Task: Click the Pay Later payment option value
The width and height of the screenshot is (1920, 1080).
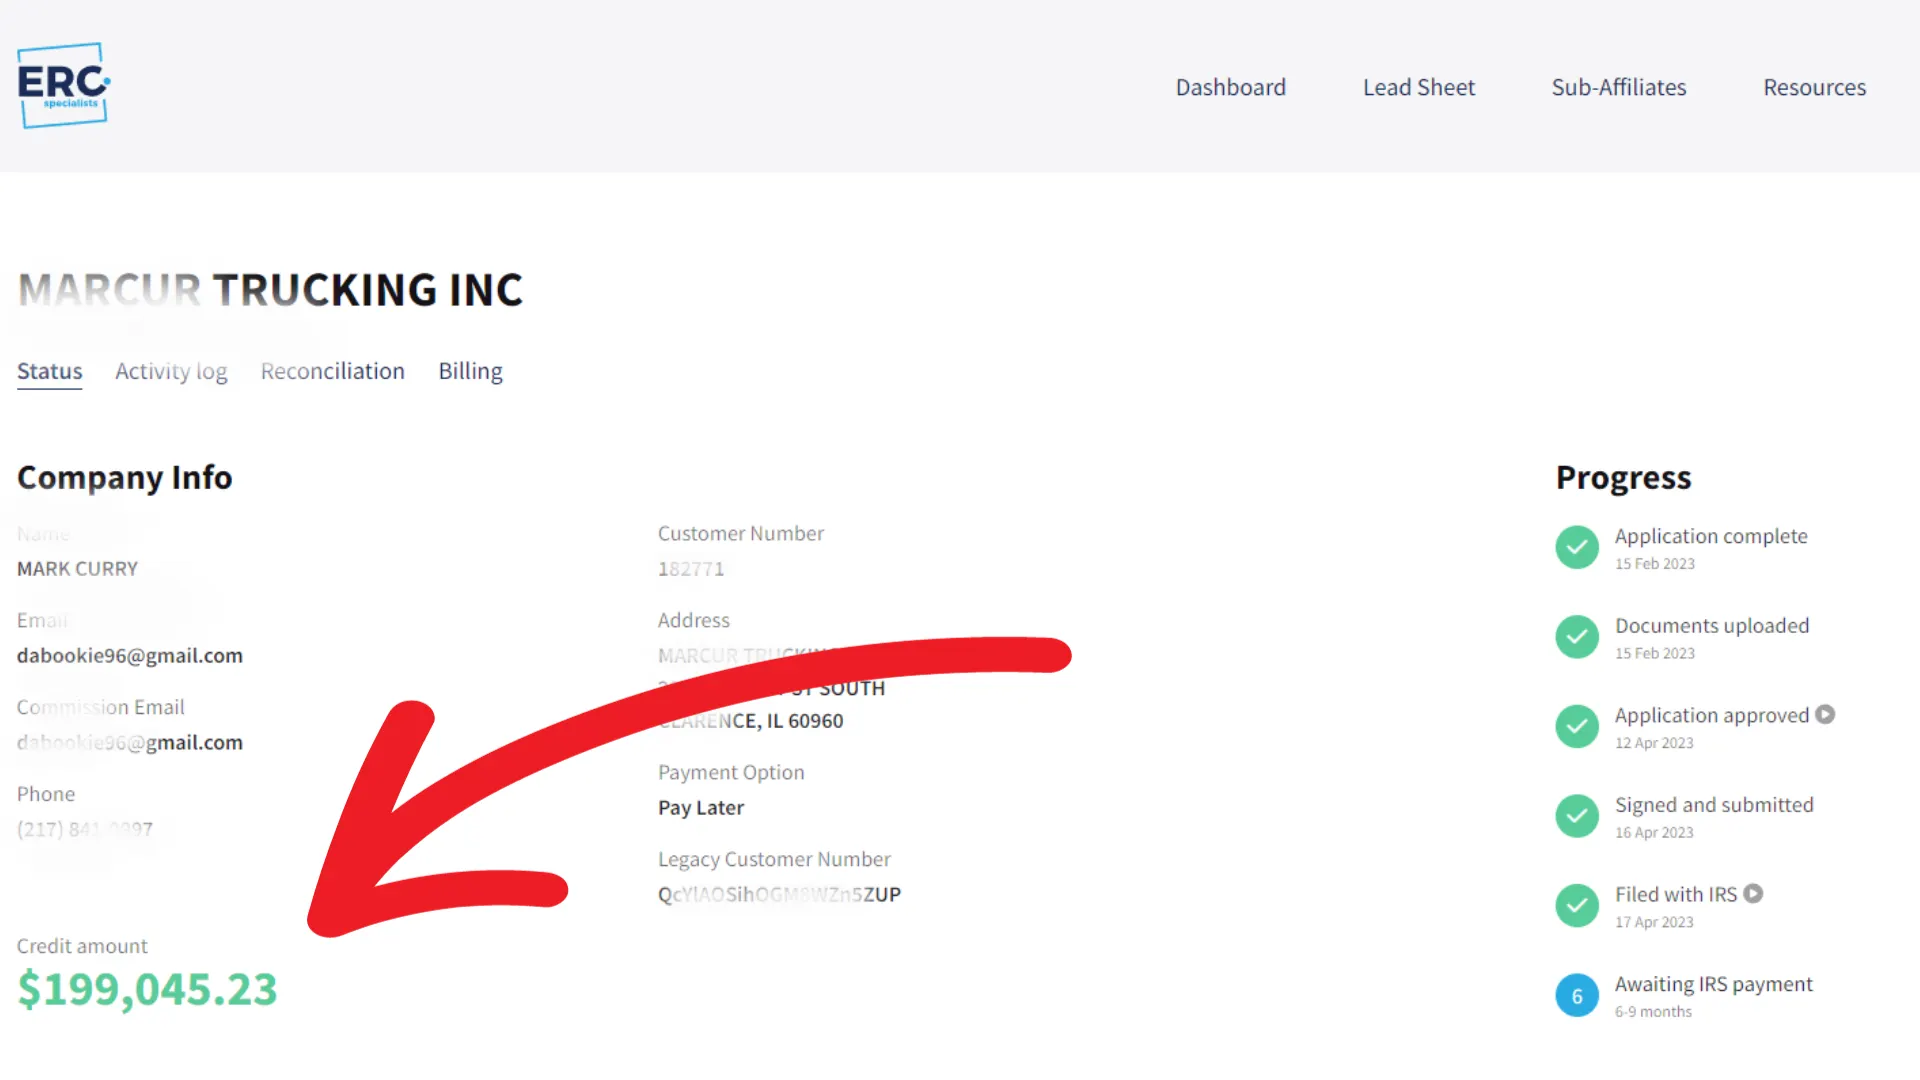Action: point(701,807)
